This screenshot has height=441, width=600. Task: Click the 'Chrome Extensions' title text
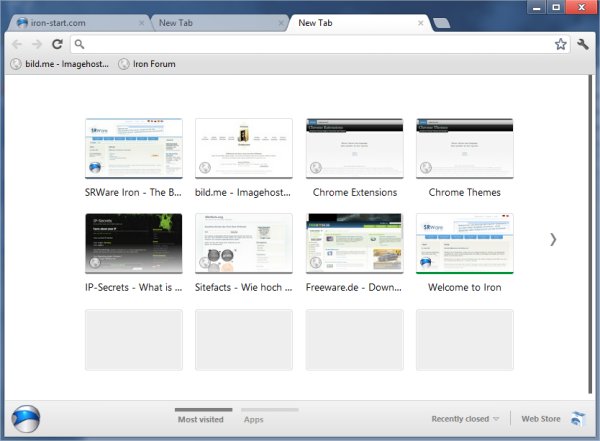click(355, 192)
